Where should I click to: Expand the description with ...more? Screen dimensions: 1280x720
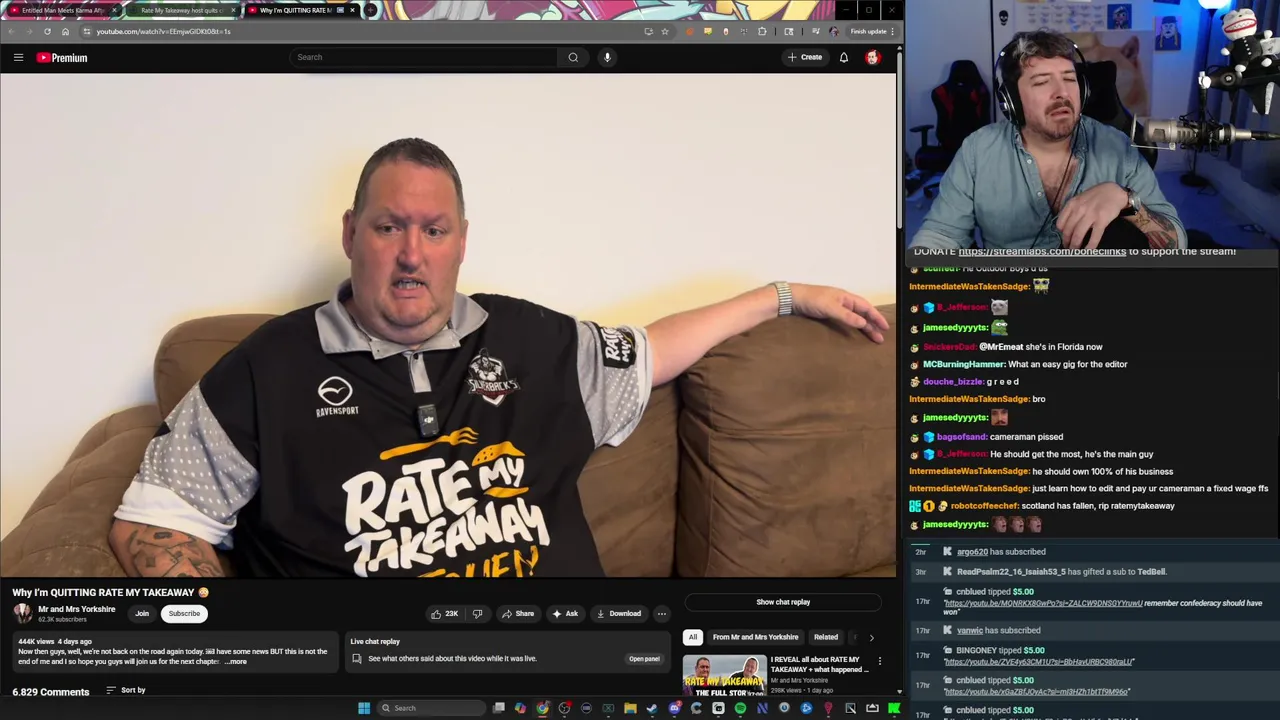point(236,662)
